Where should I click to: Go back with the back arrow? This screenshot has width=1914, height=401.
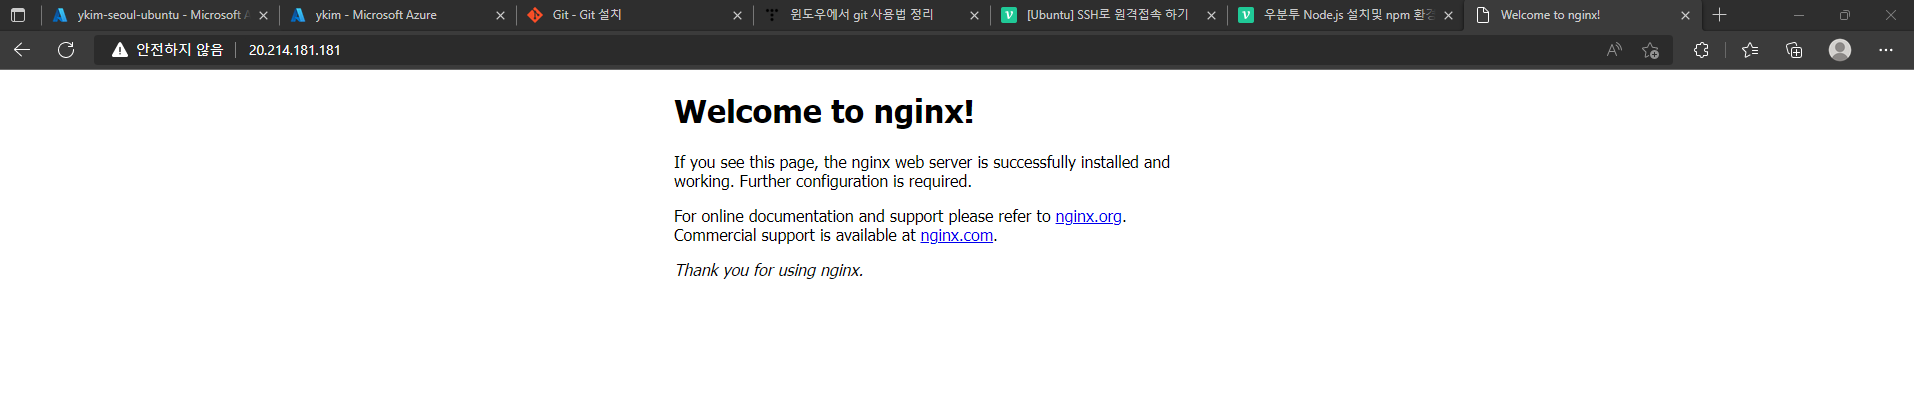pyautogui.click(x=22, y=50)
